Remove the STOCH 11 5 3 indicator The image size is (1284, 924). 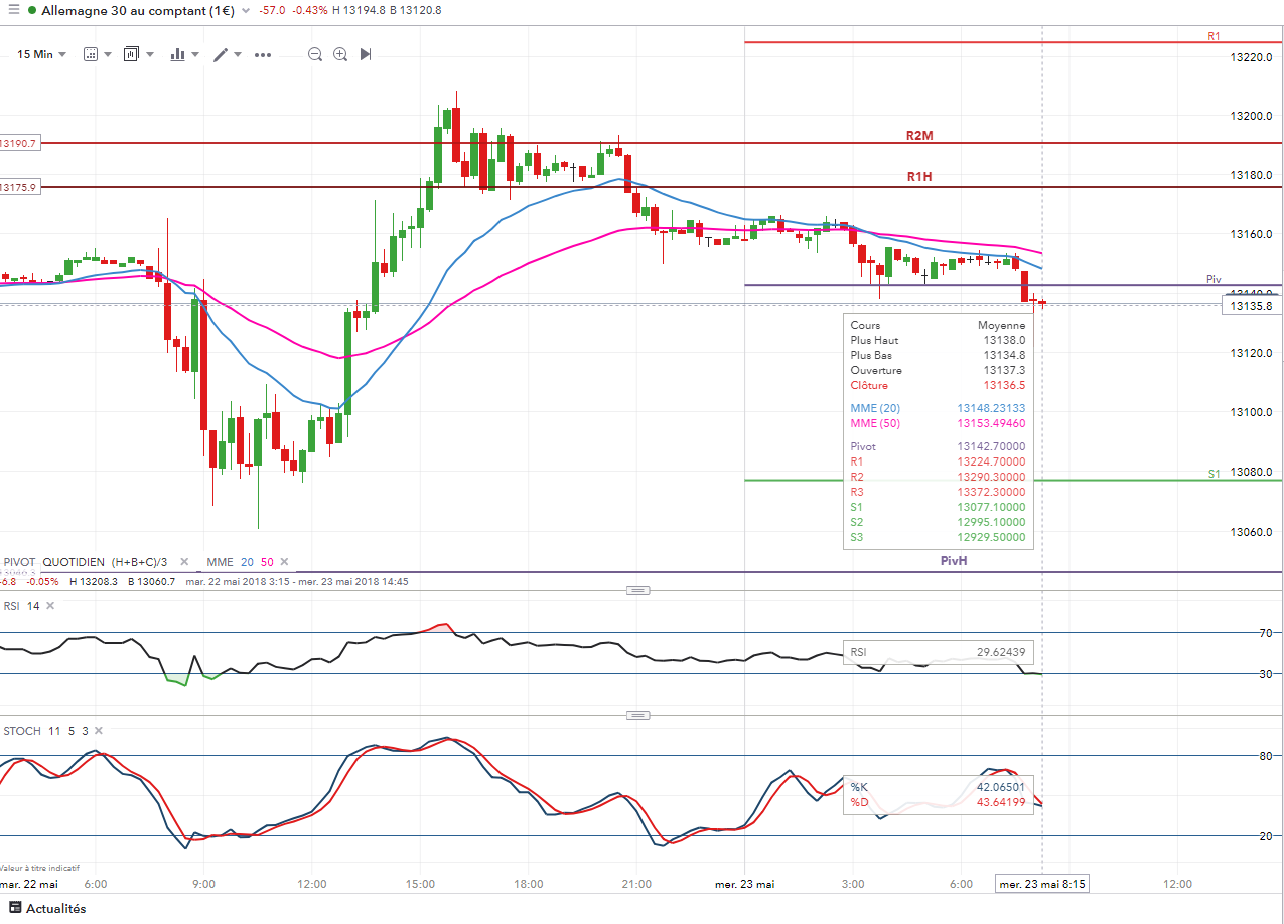(x=99, y=731)
